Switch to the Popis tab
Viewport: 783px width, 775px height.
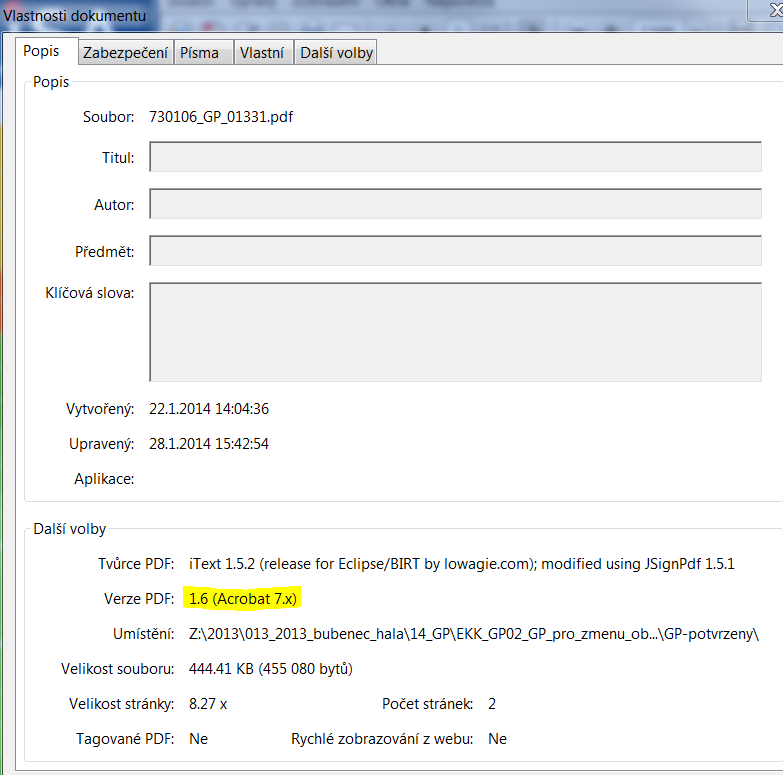pyautogui.click(x=42, y=51)
